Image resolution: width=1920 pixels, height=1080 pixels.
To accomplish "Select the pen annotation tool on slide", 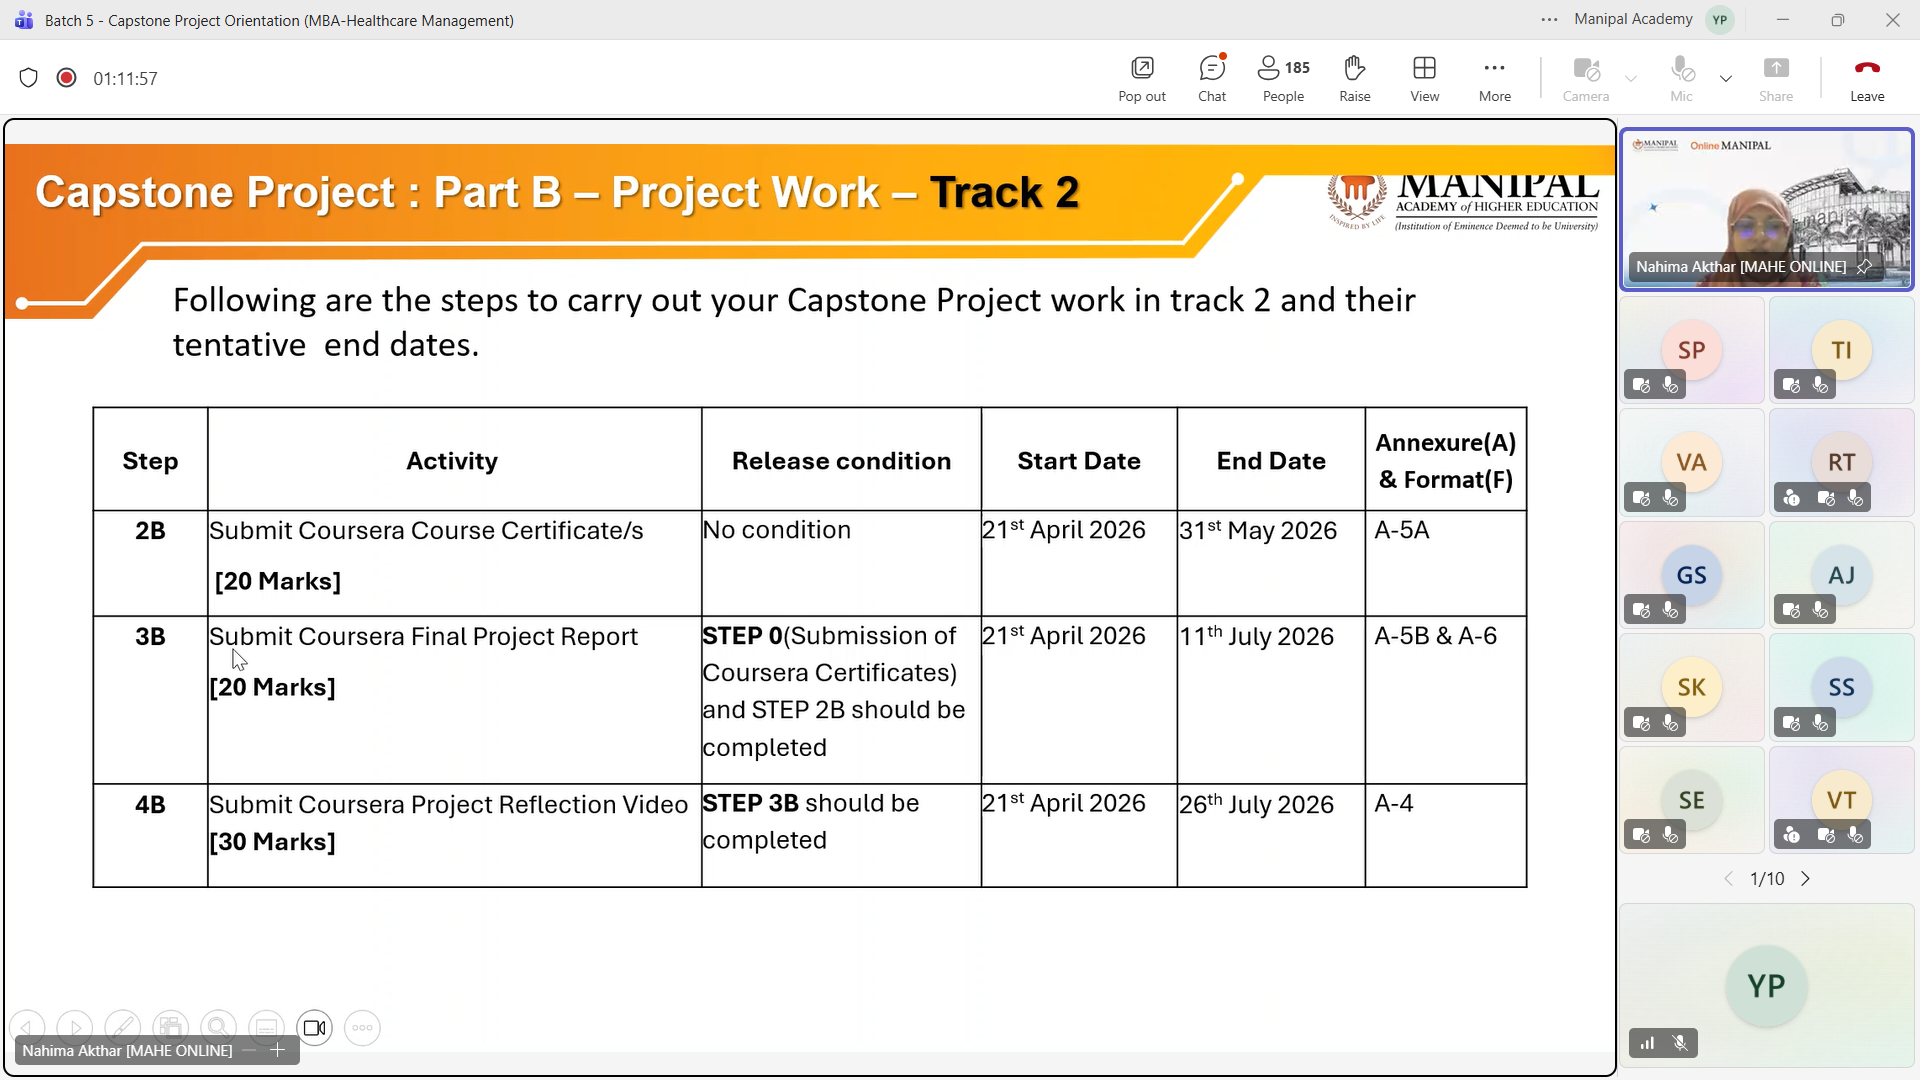I will click(123, 1027).
